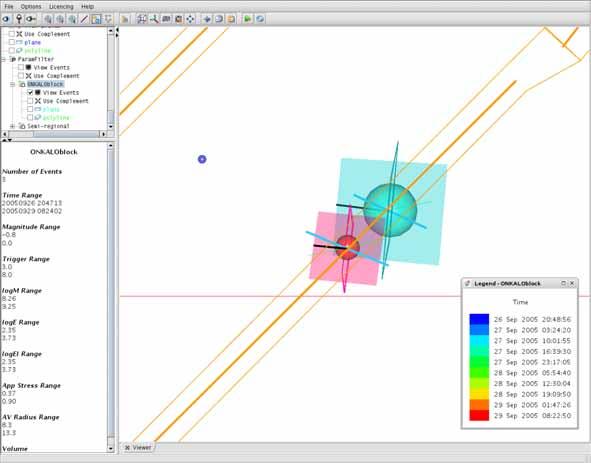Click the tree horizontal scroll-left arrow
591x463 pixels.
click(x=5, y=134)
